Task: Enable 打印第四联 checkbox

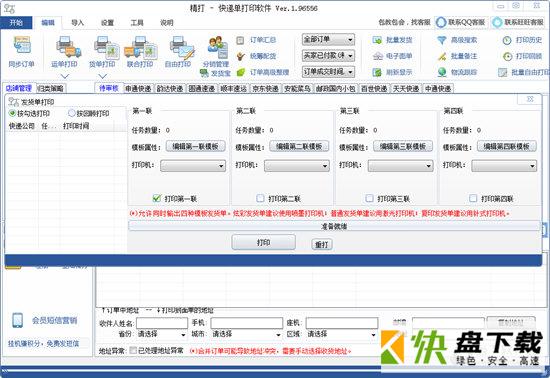Action: 473,198
